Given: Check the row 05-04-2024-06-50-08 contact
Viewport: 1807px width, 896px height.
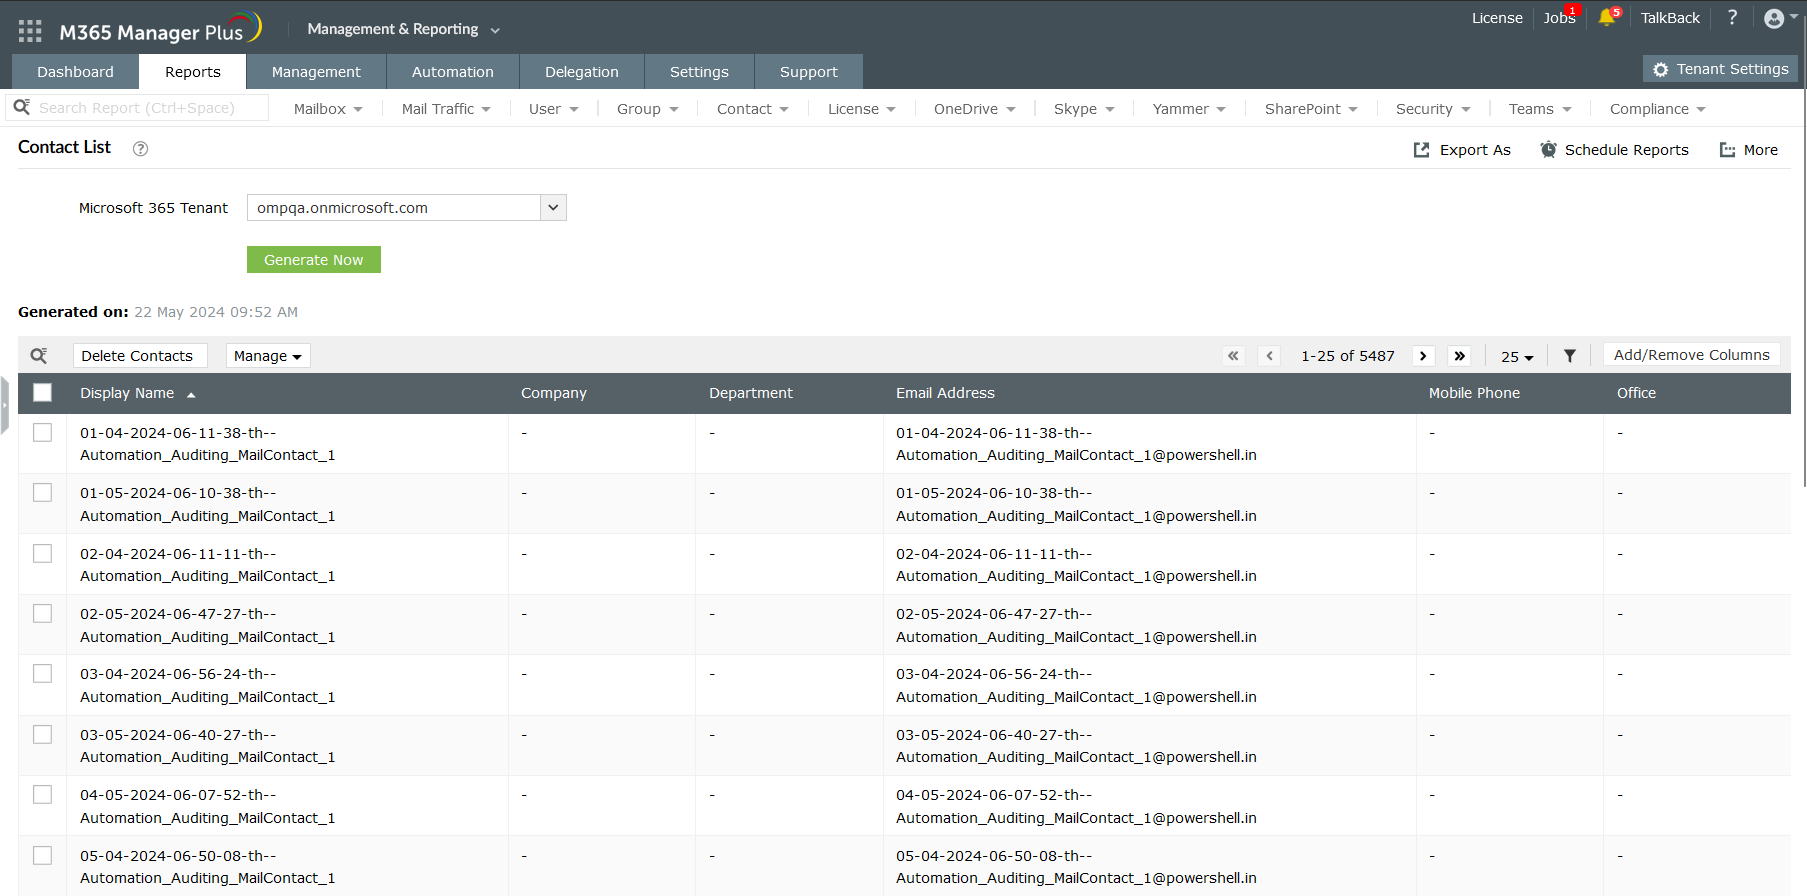Looking at the screenshot, I should point(42,855).
